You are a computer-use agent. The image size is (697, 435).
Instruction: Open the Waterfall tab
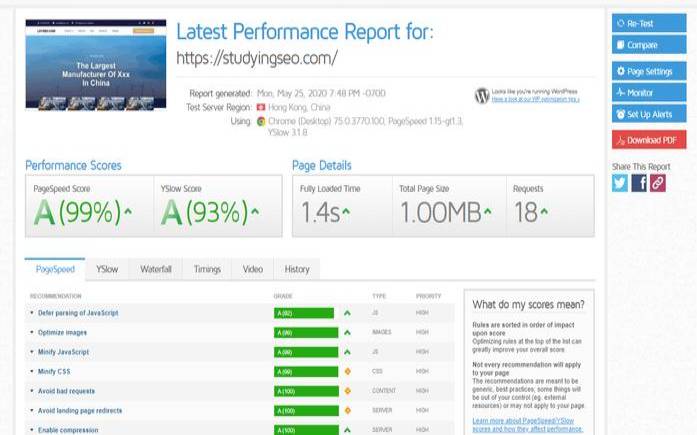pos(156,269)
